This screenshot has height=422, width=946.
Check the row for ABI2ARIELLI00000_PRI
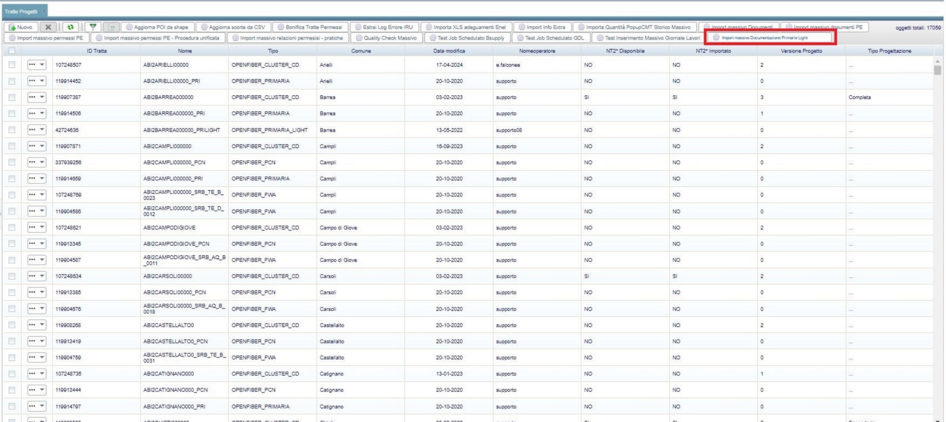12,80
